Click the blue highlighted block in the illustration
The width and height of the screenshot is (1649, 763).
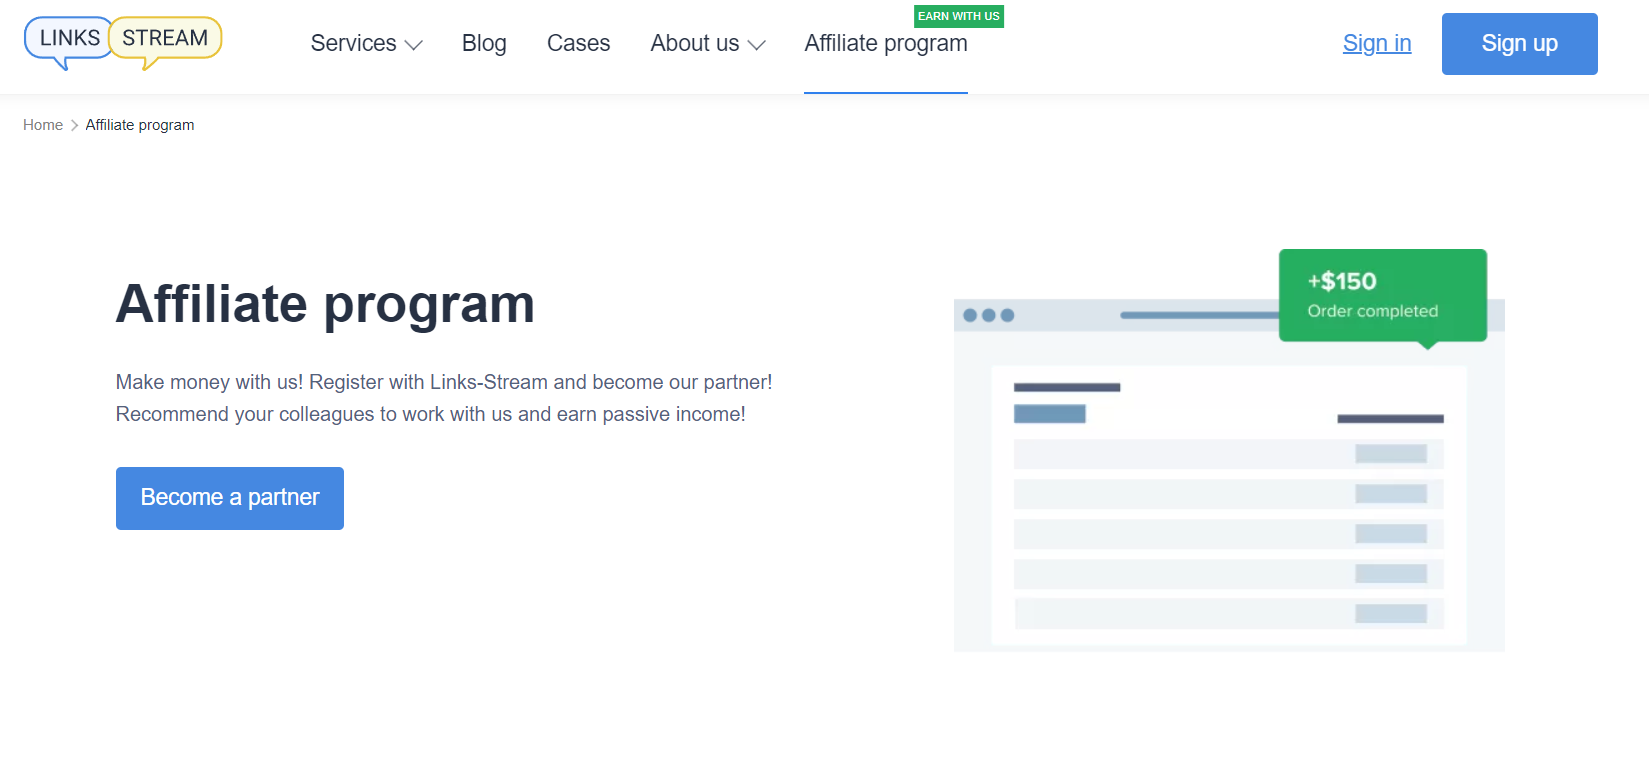click(1049, 414)
